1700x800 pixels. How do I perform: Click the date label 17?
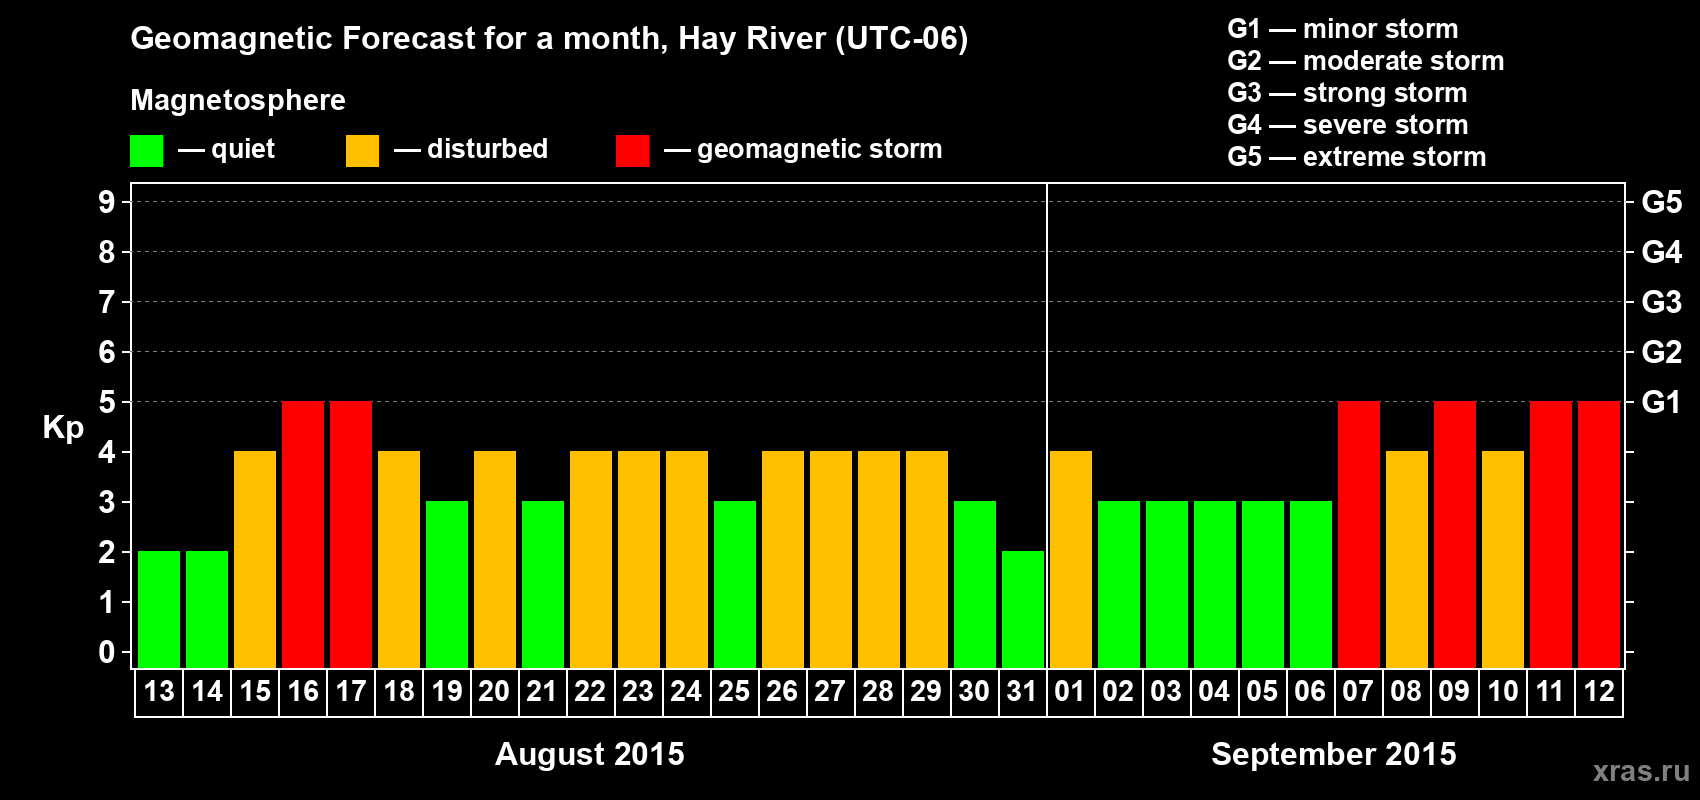[x=351, y=692]
